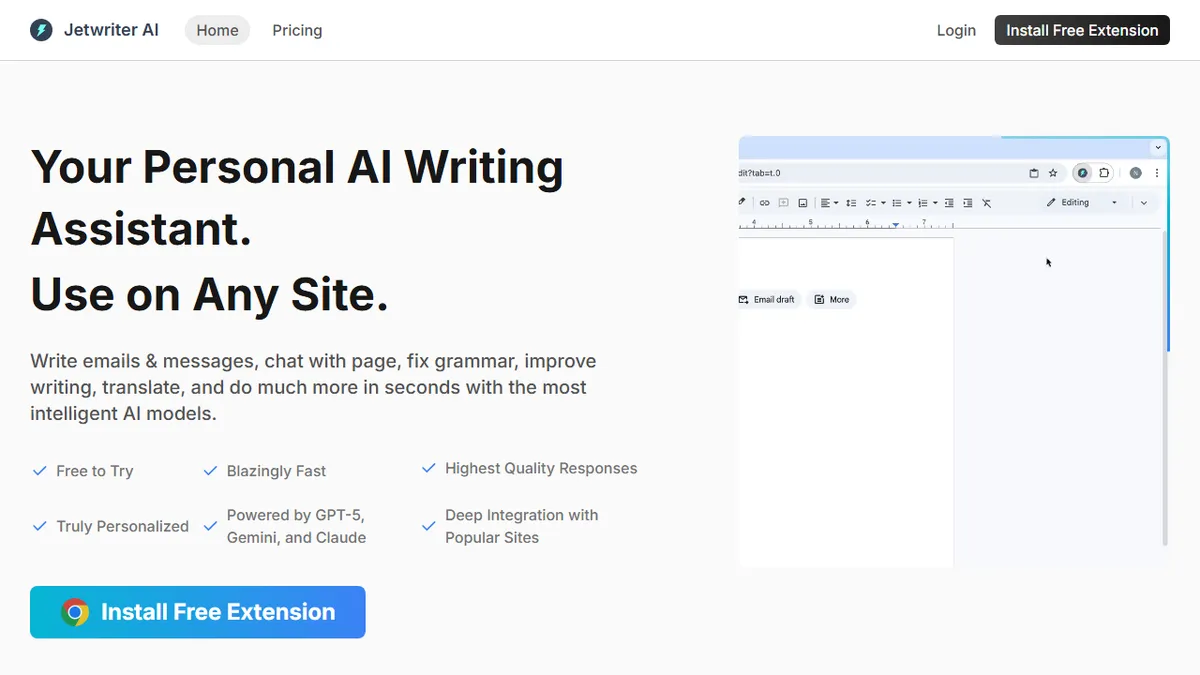Click the Jetwriter AI lightning logo icon
This screenshot has height=675, width=1200.
coord(41,30)
